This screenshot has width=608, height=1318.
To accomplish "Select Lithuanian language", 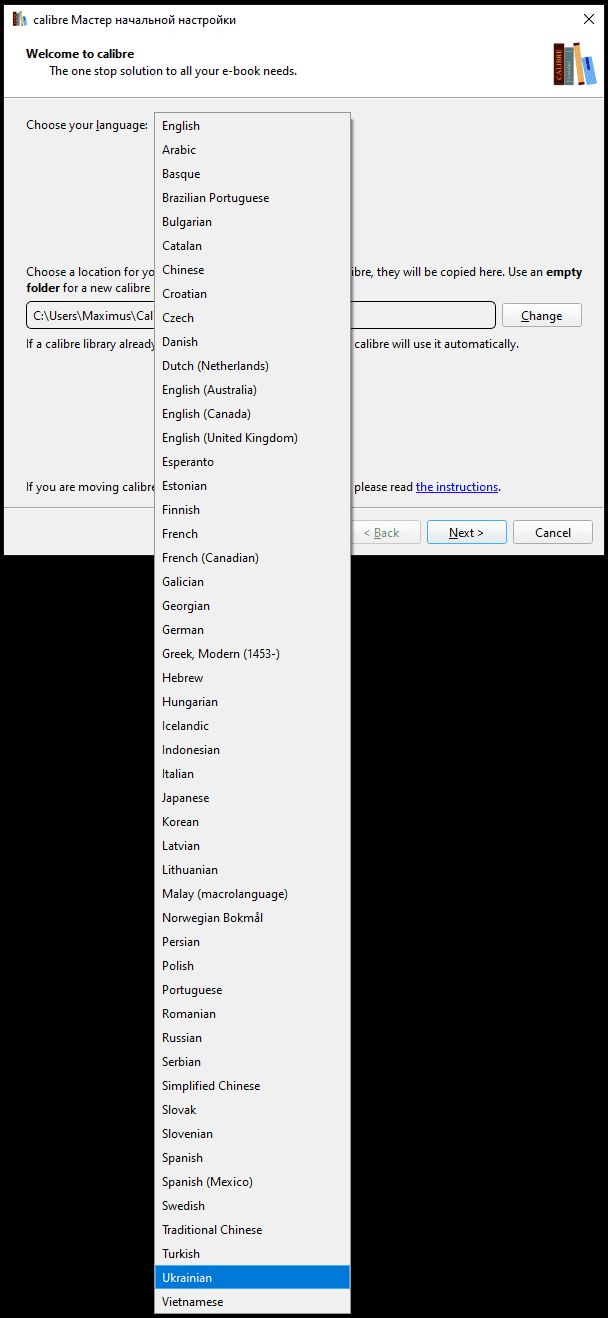I will (252, 870).
